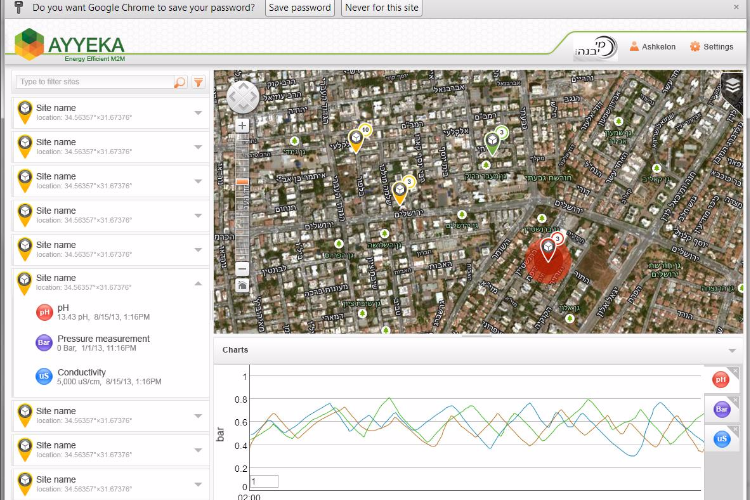Click the 02:00 time axis label
Screen dimensions: 750x500
tap(249, 497)
